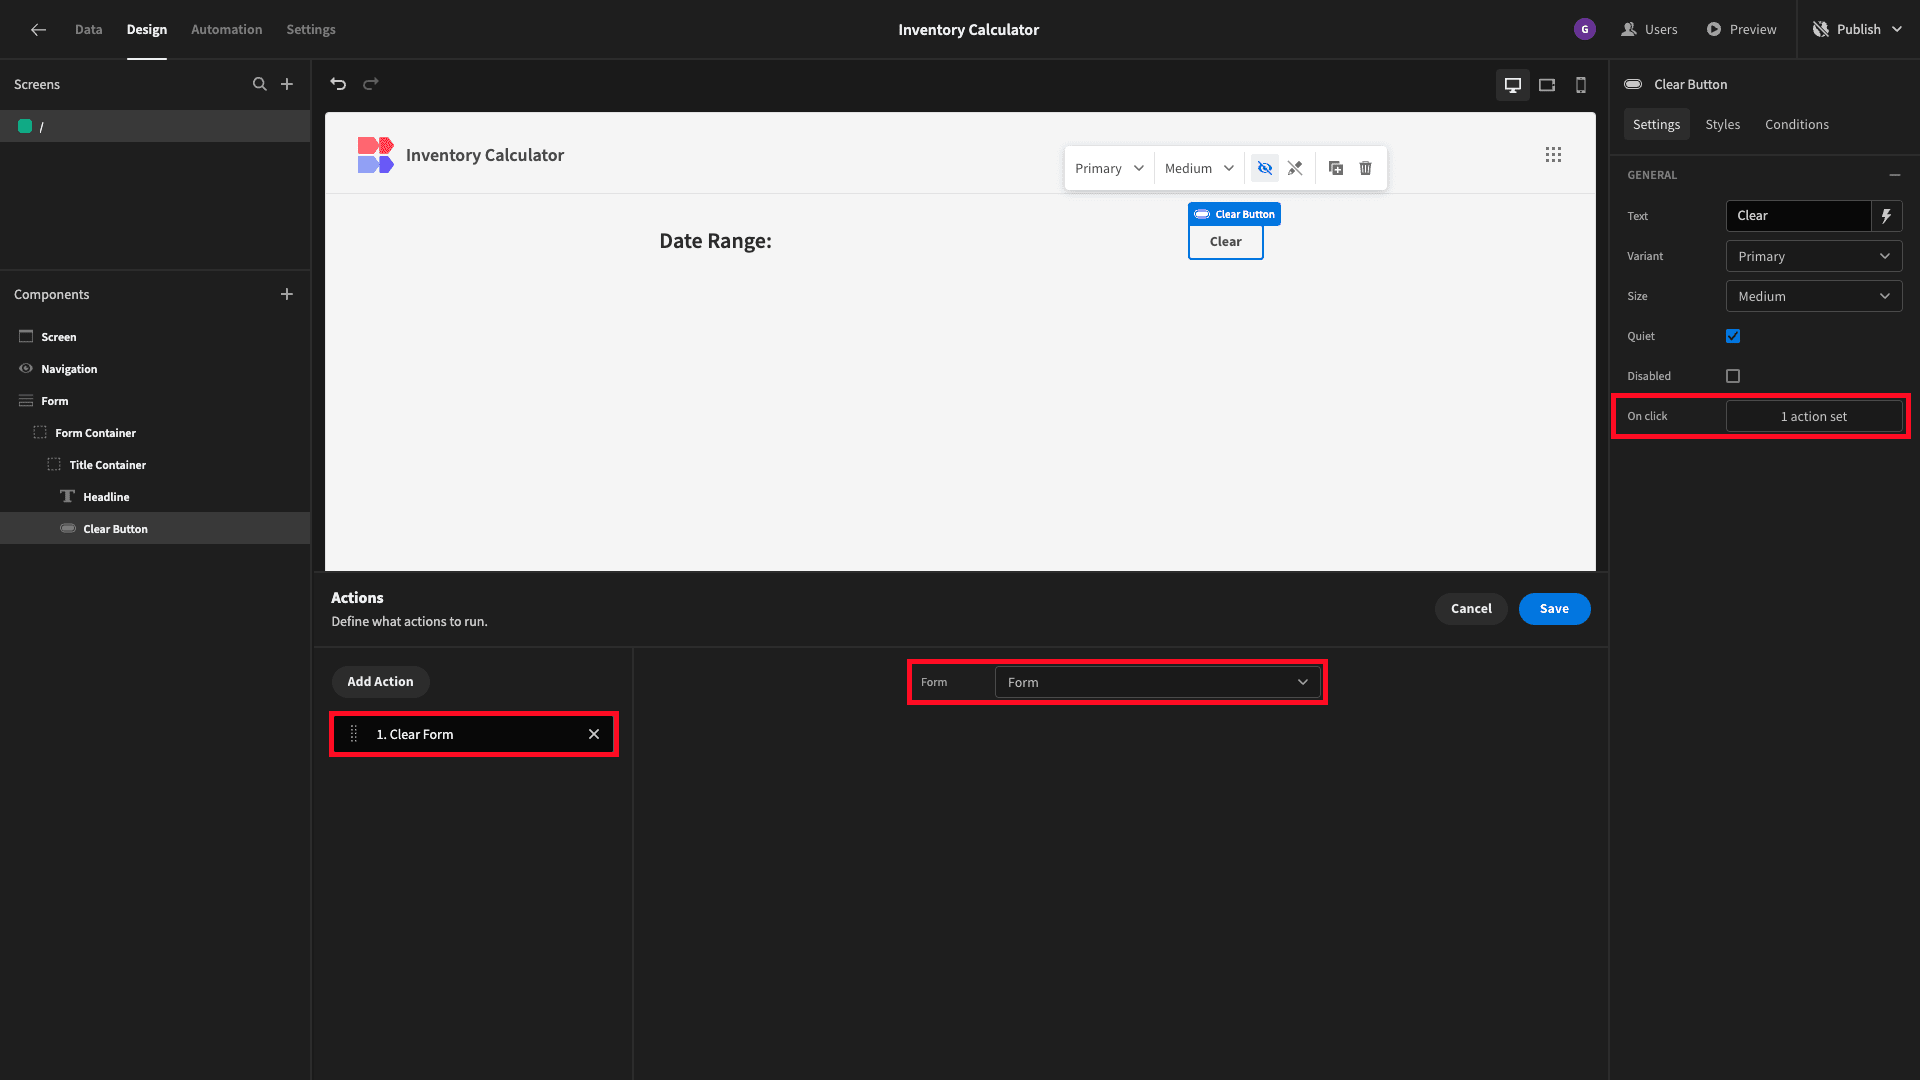Open the On click action set
Image resolution: width=1920 pixels, height=1080 pixels.
pyautogui.click(x=1814, y=416)
